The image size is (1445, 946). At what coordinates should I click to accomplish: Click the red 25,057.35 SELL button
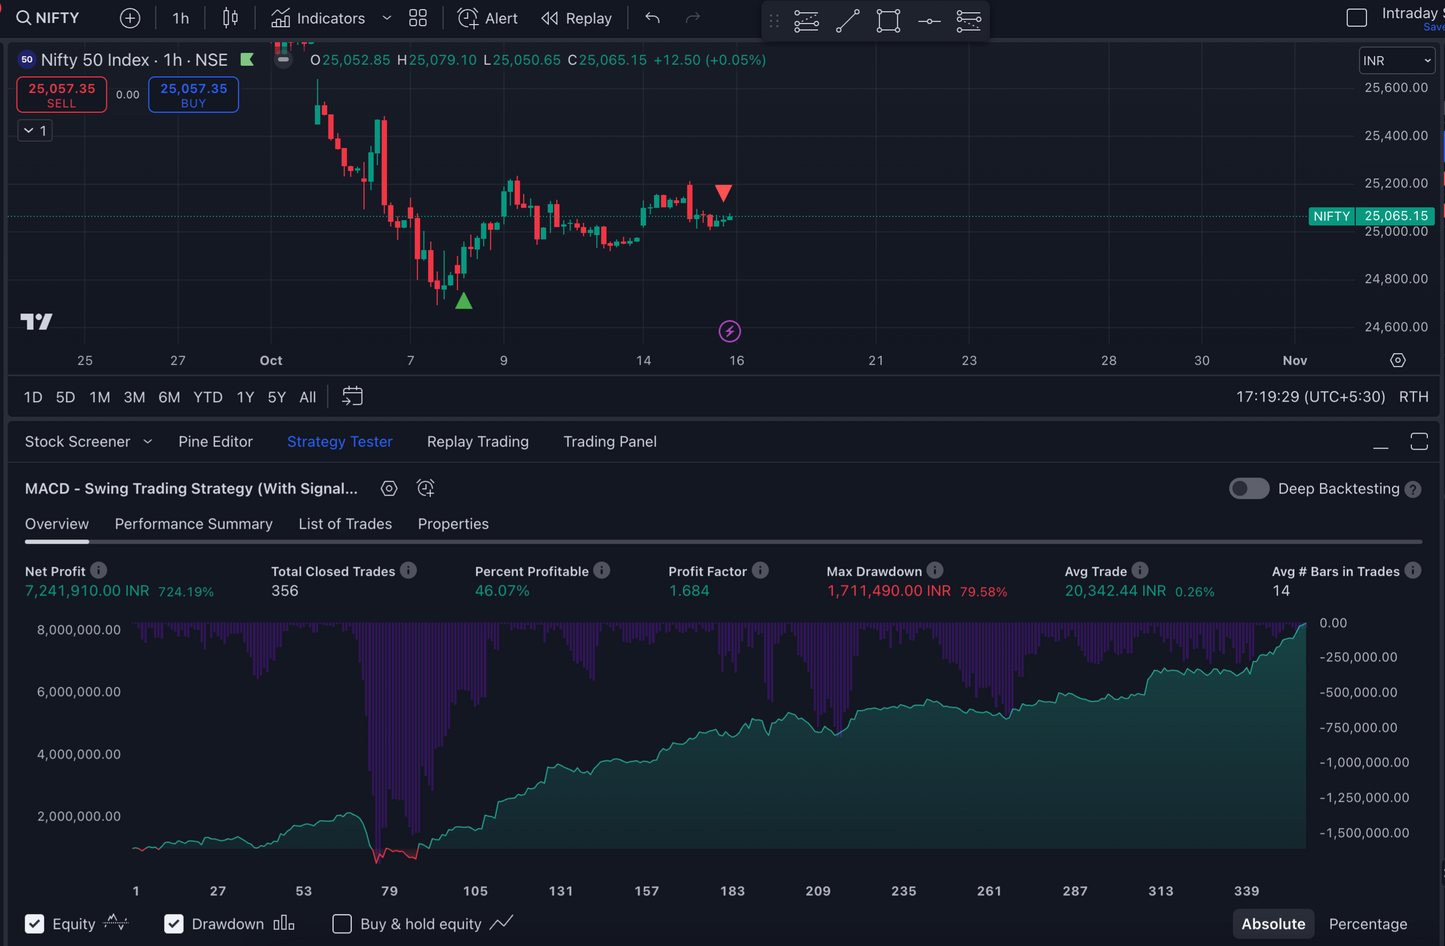tap(62, 95)
